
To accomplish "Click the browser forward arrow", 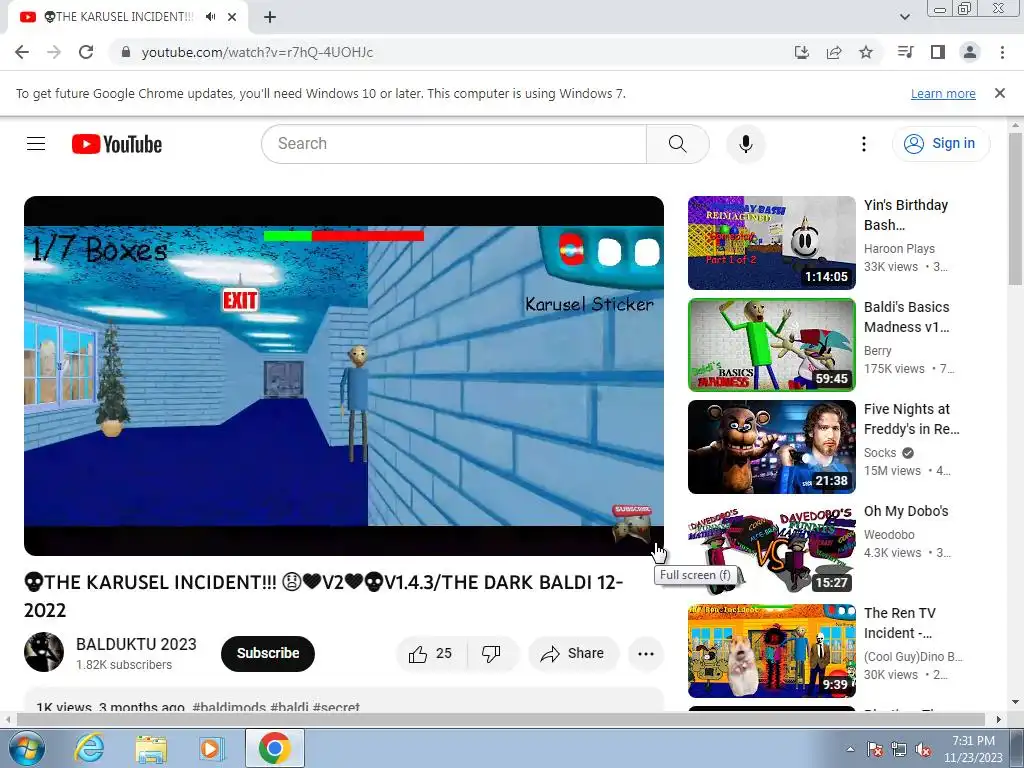I will [54, 52].
